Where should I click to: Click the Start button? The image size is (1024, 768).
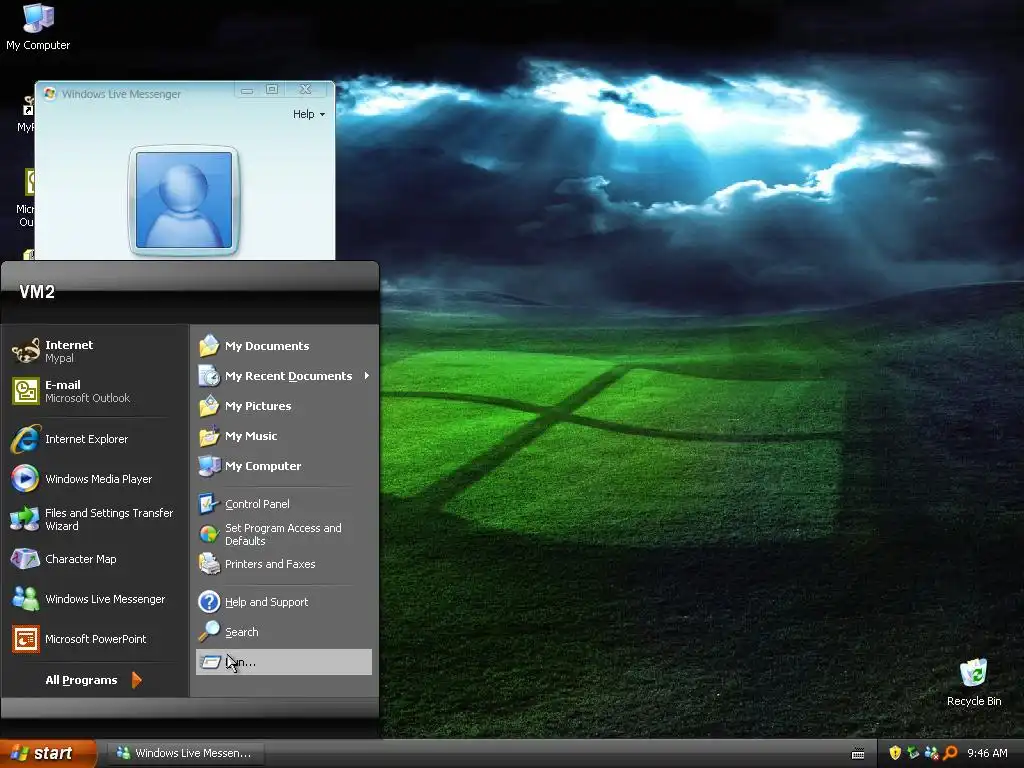pos(48,754)
